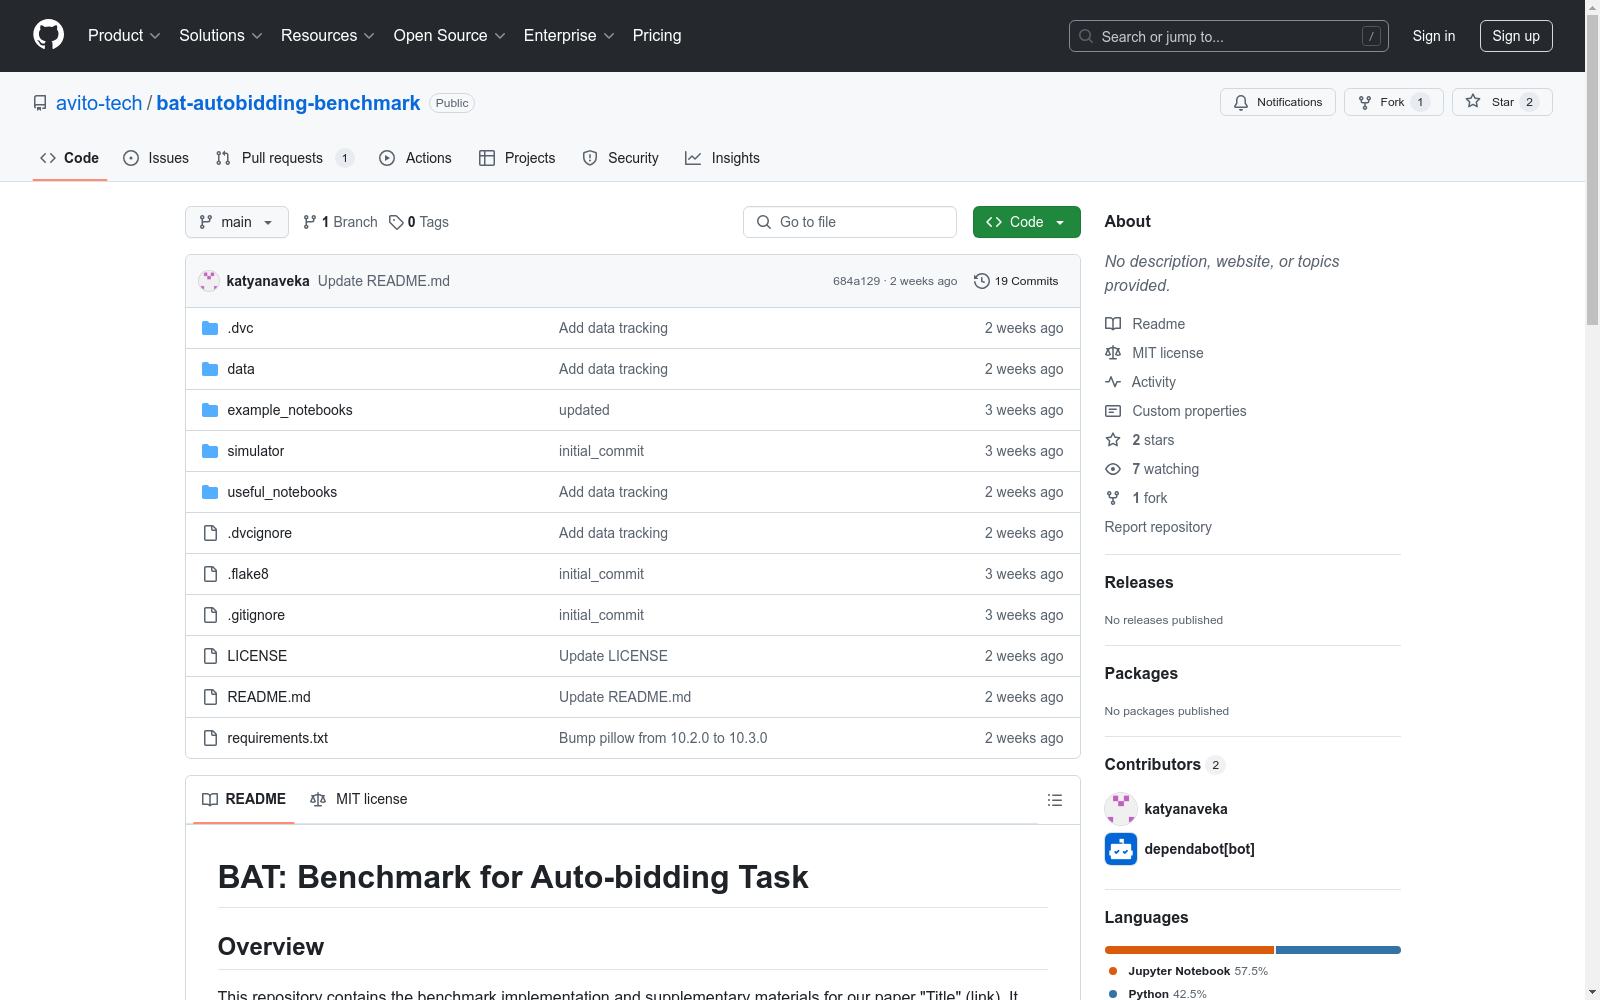Image resolution: width=1600 pixels, height=1000 pixels.
Task: Click the orange Jupyter Notebook language bar
Action: [x=1189, y=950]
